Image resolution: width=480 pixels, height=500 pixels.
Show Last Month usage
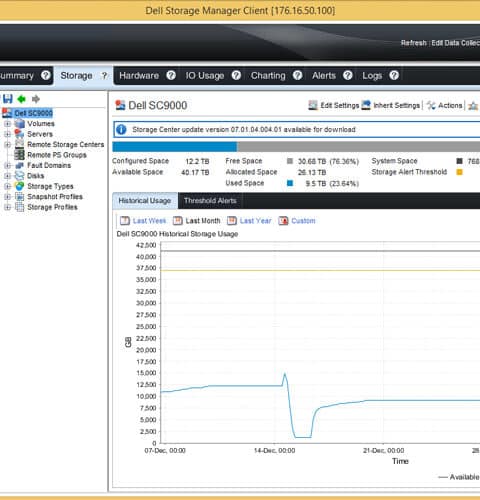[196, 221]
